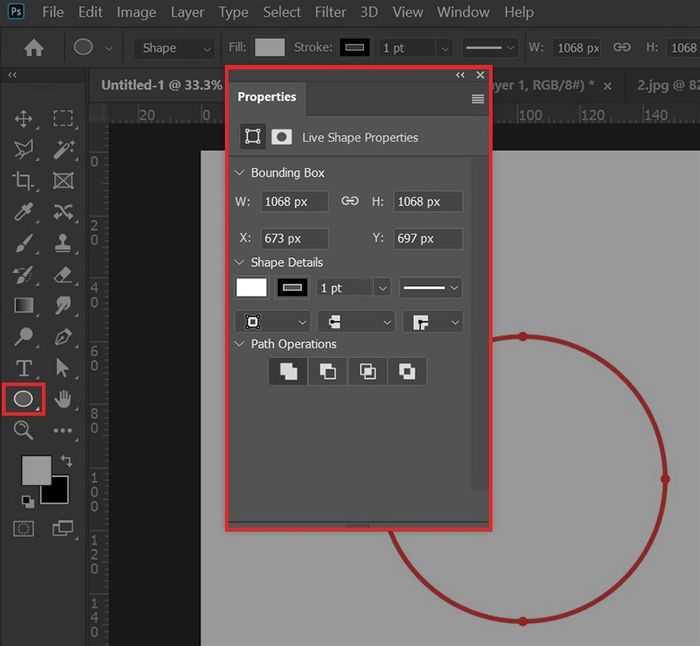
Task: Click the Subtract Front Shape path operation
Action: click(328, 371)
